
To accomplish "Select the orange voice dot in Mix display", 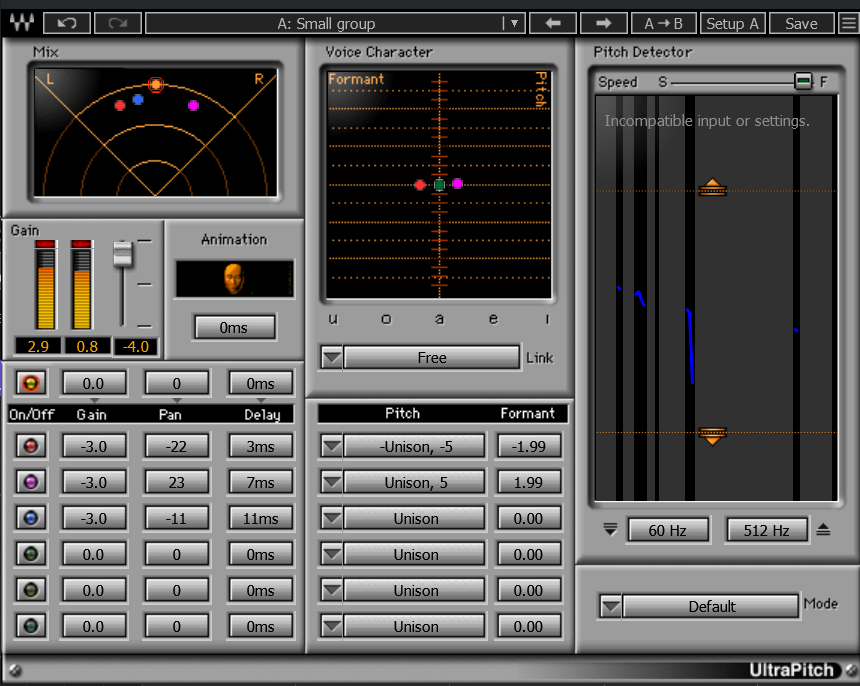I will [156, 84].
